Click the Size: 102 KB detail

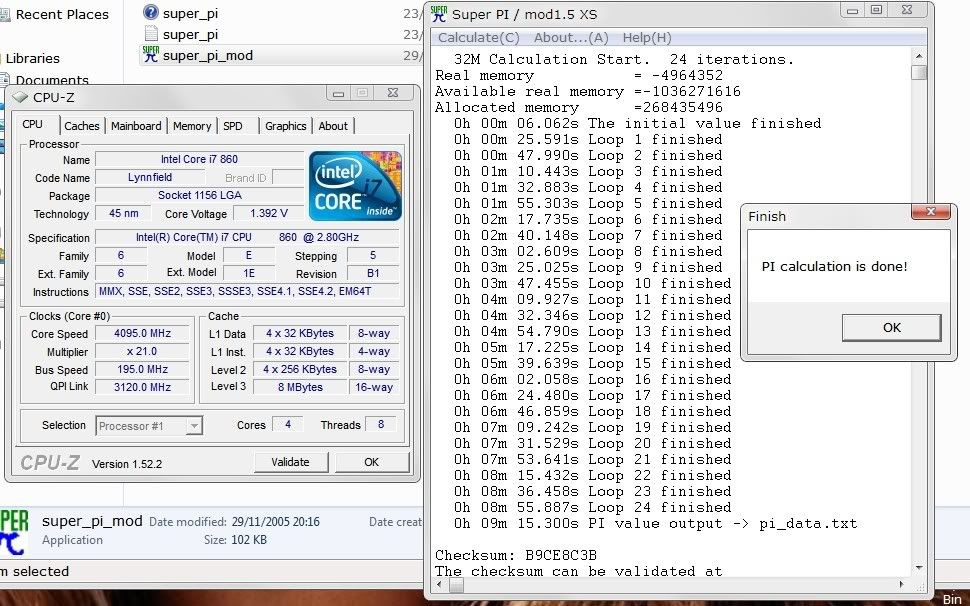(x=235, y=540)
